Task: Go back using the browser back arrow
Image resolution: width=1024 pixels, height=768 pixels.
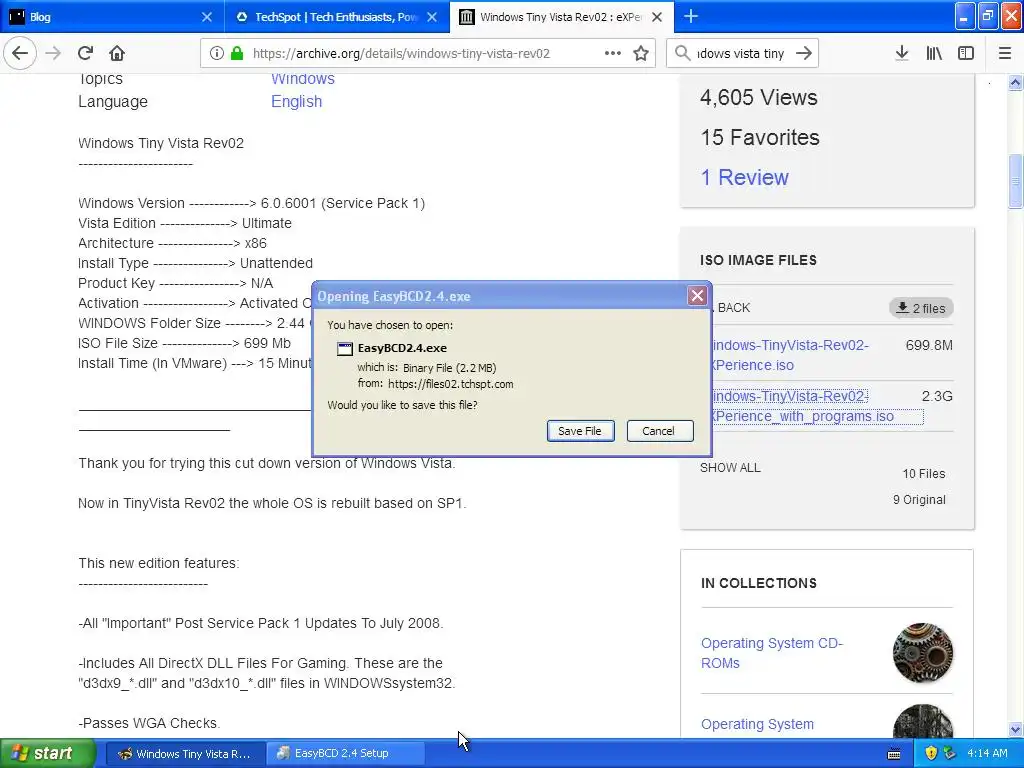Action: click(x=20, y=53)
